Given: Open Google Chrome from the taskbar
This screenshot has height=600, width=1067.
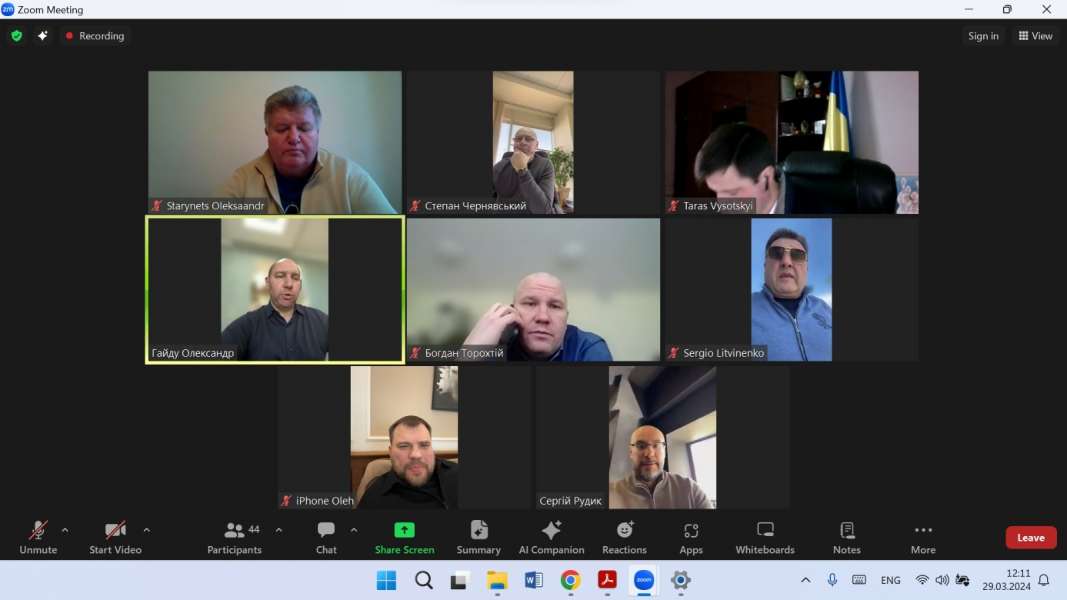Looking at the screenshot, I should pos(570,580).
